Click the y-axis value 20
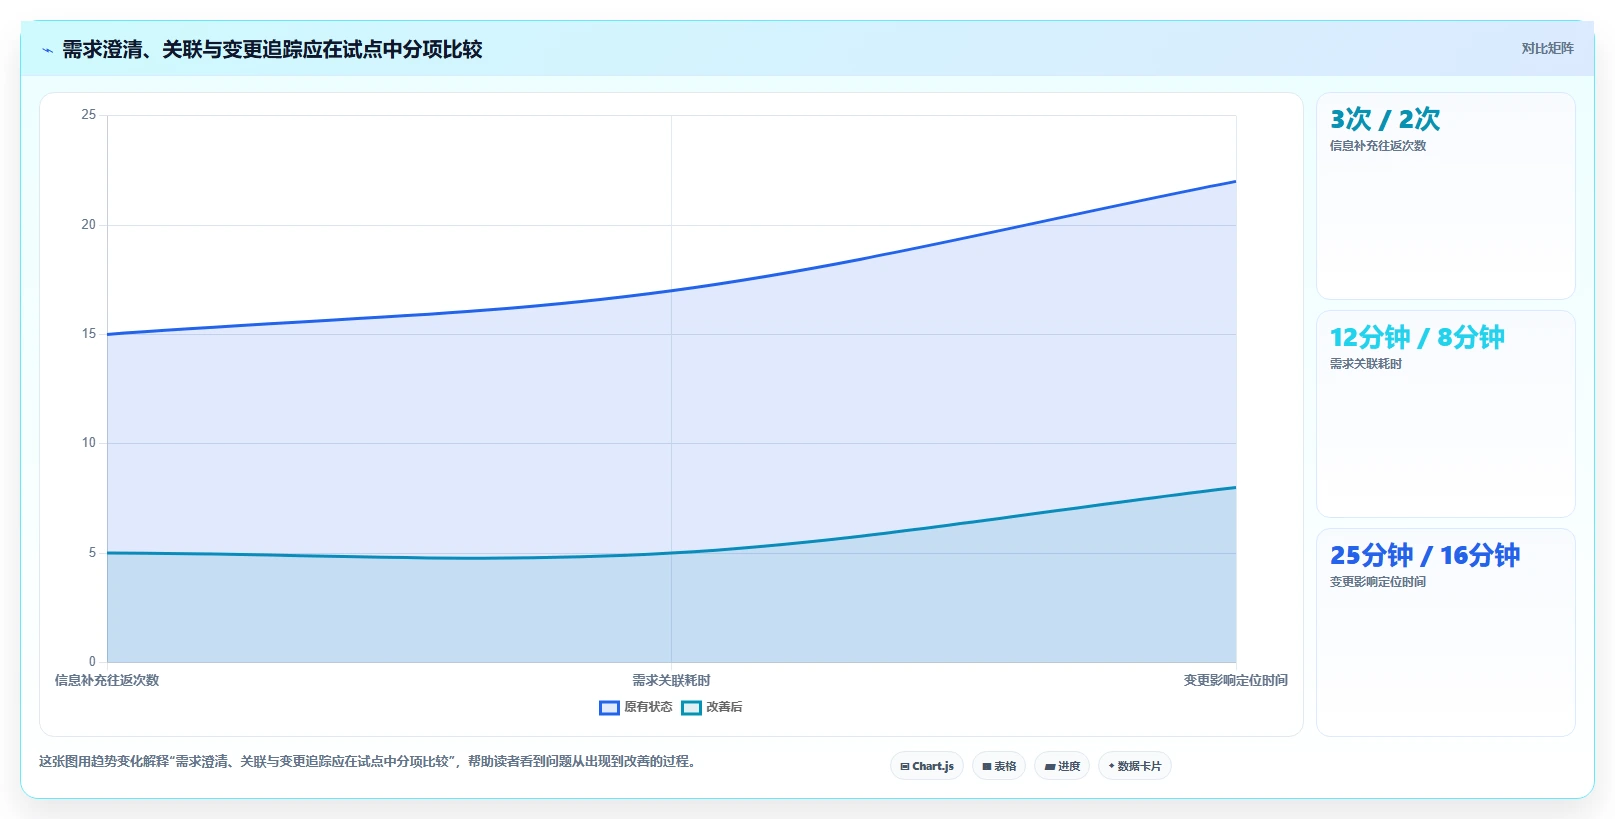This screenshot has height=819, width=1615. pos(89,224)
